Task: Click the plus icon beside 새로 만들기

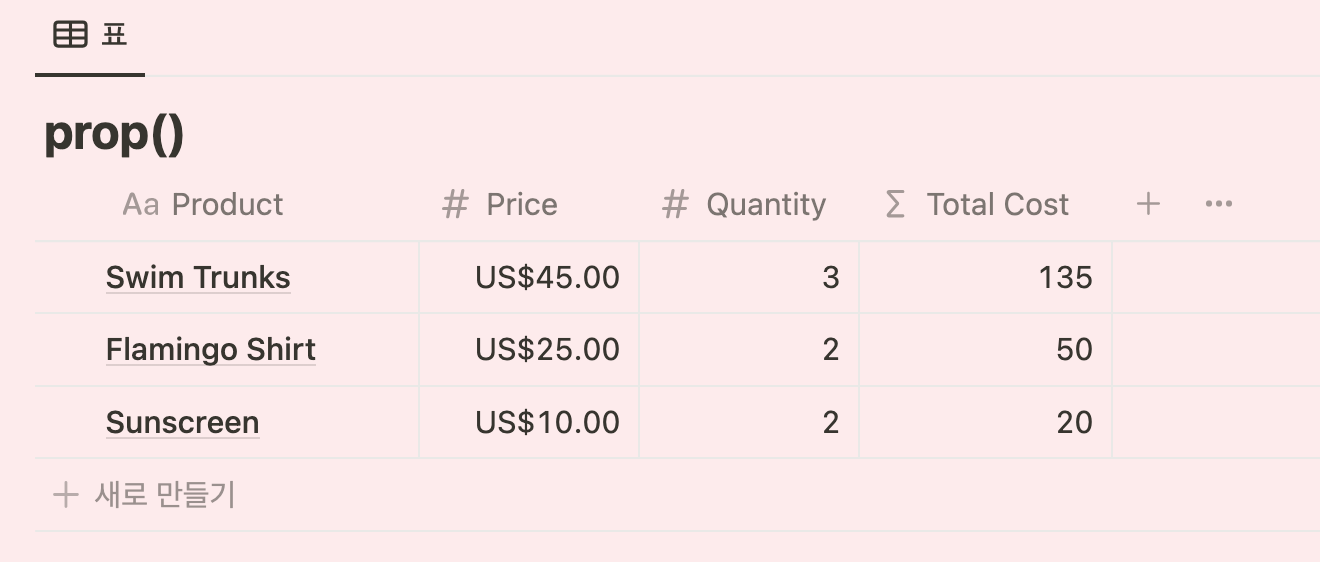Action: [x=65, y=494]
